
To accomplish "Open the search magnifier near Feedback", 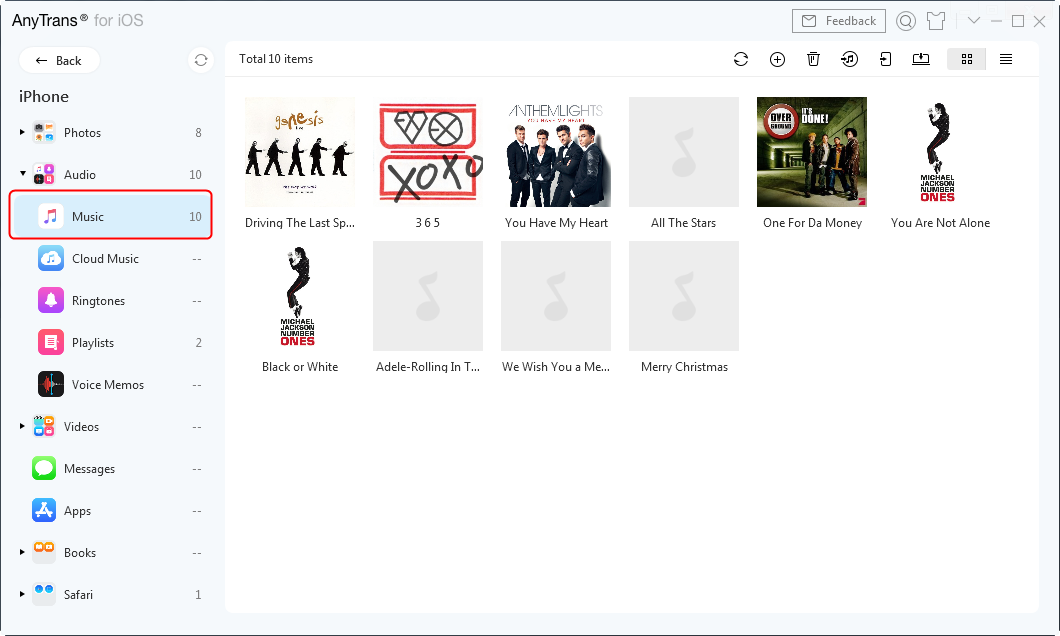I will [x=906, y=20].
